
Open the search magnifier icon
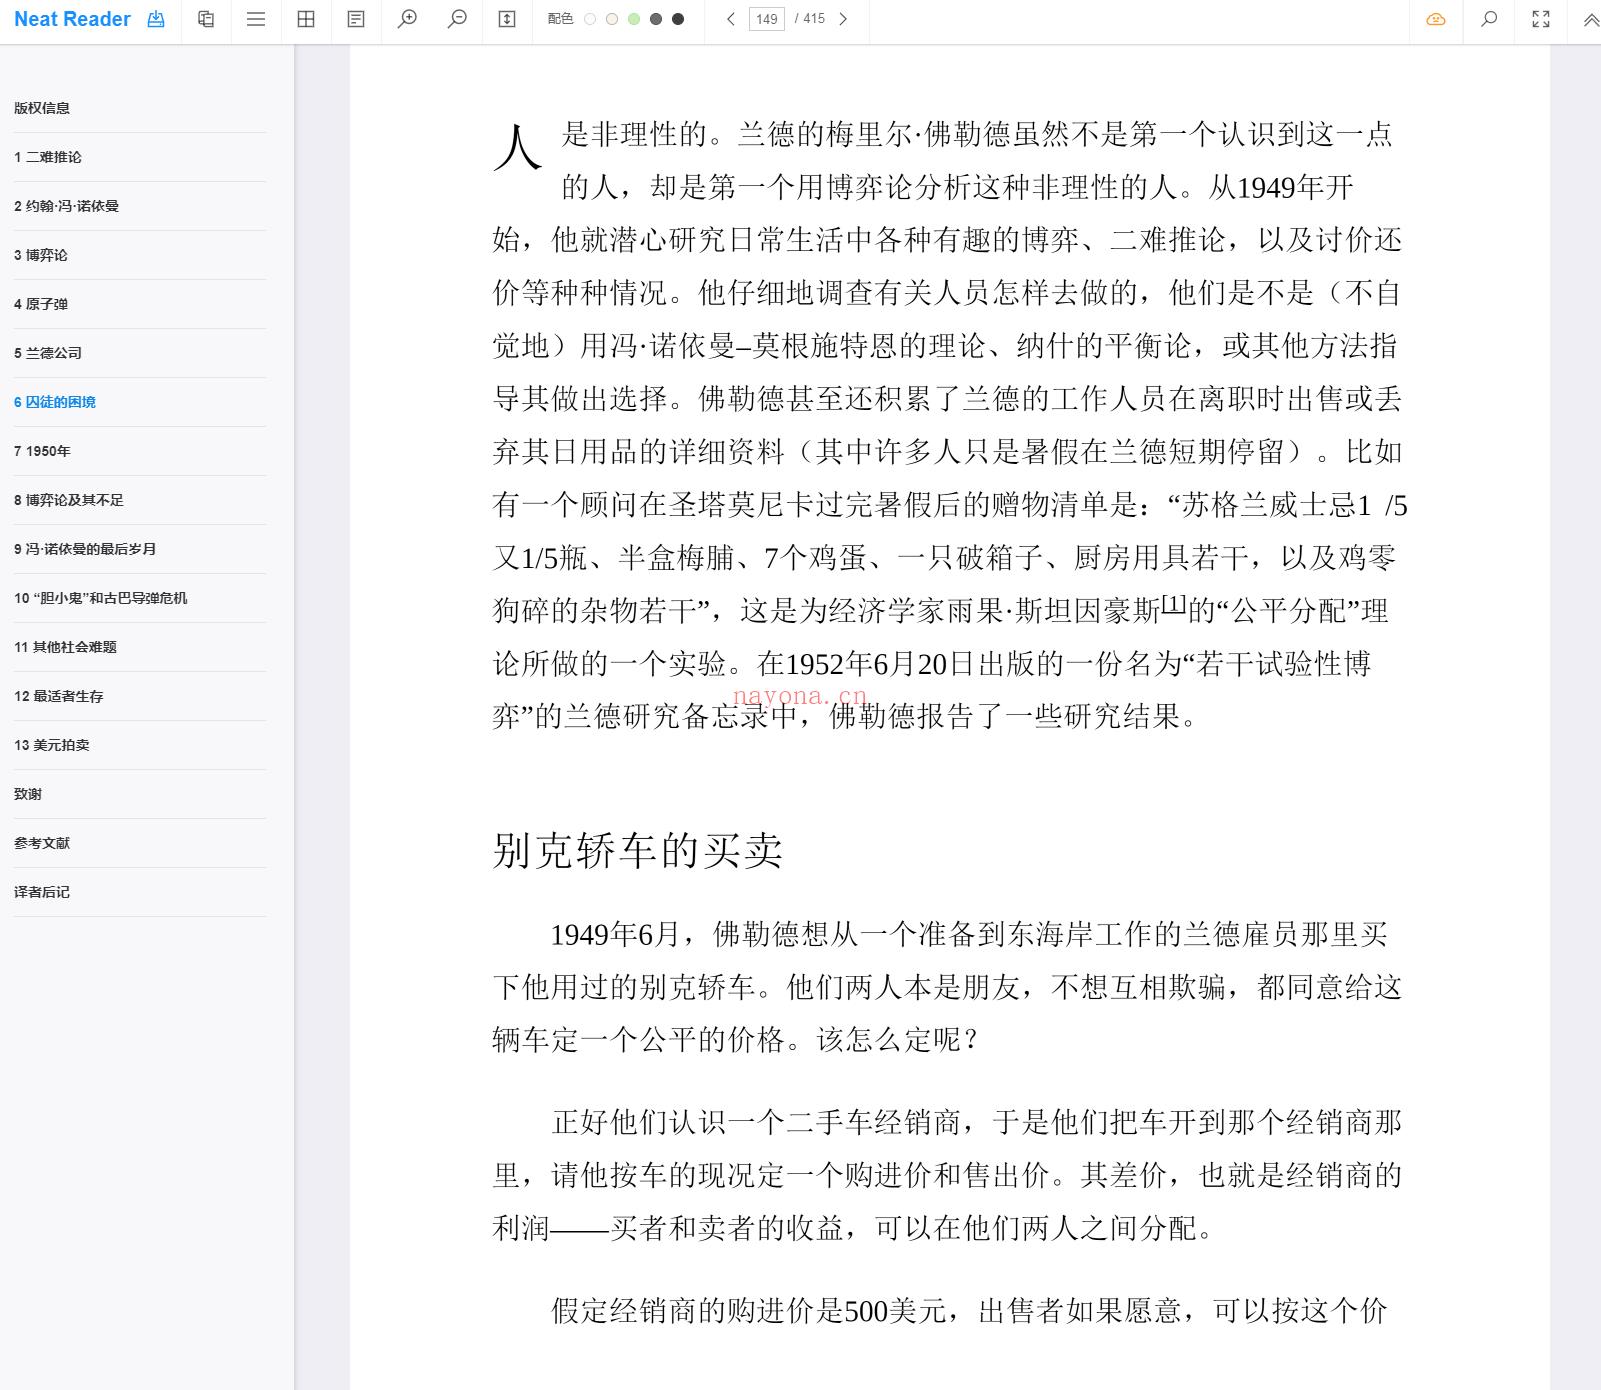(x=1489, y=19)
